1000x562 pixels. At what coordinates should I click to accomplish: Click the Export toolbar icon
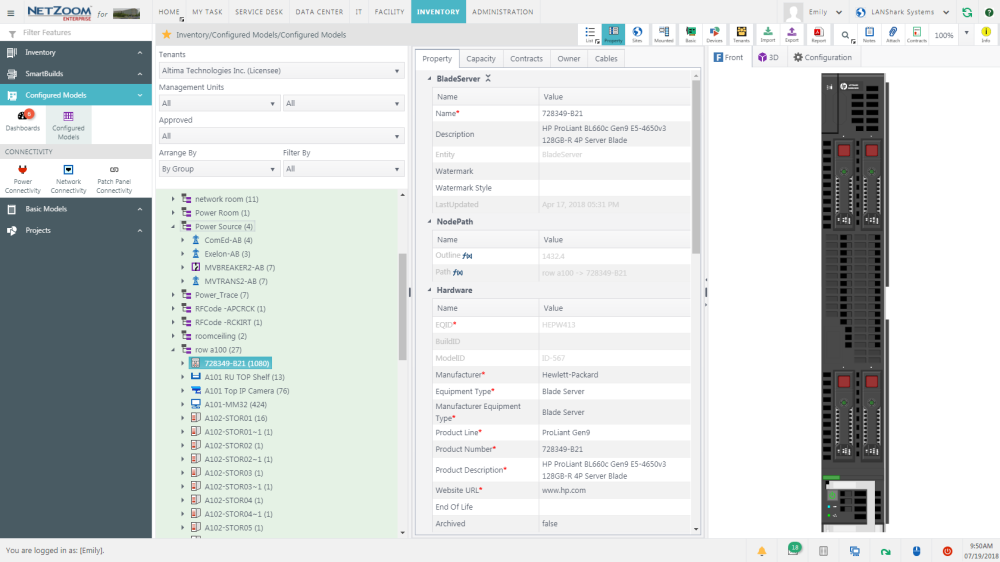792,35
